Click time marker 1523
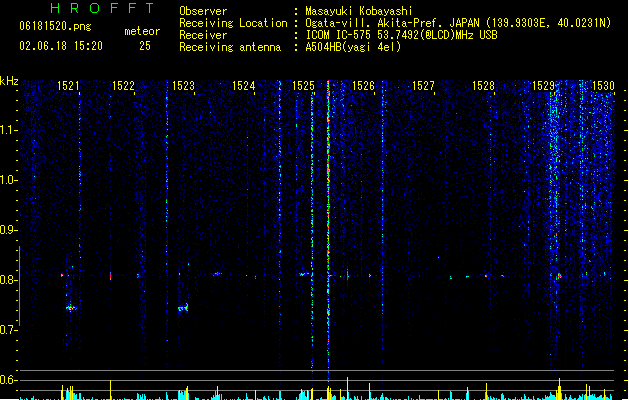629x400 pixels. coord(183,86)
